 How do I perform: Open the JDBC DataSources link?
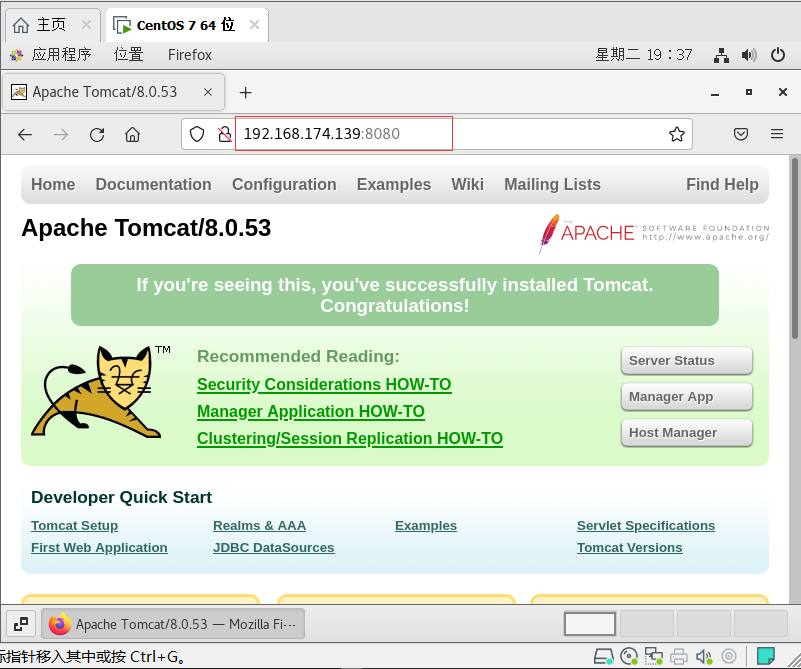(273, 547)
